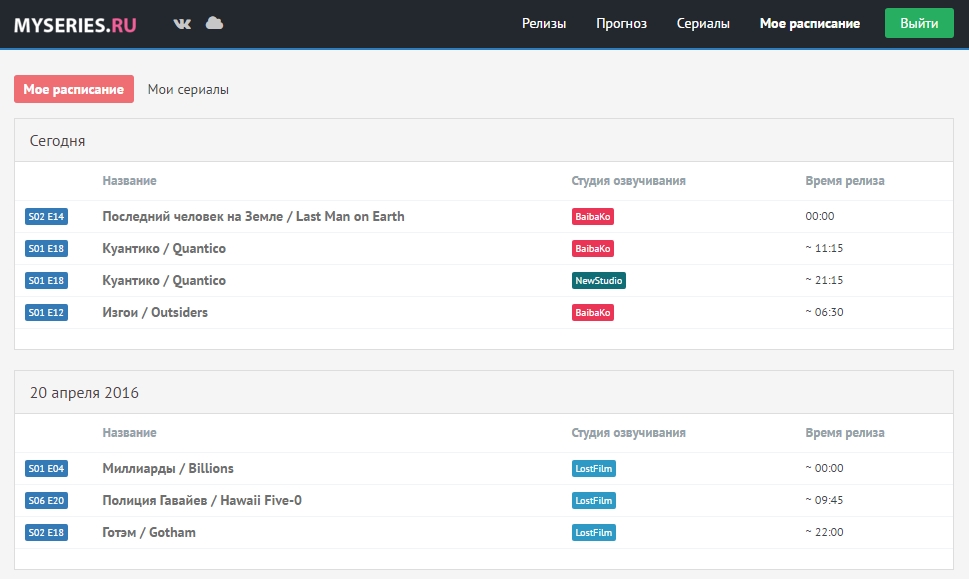Select the red Мое расписание tab
This screenshot has width=969, height=579.
click(x=74, y=89)
